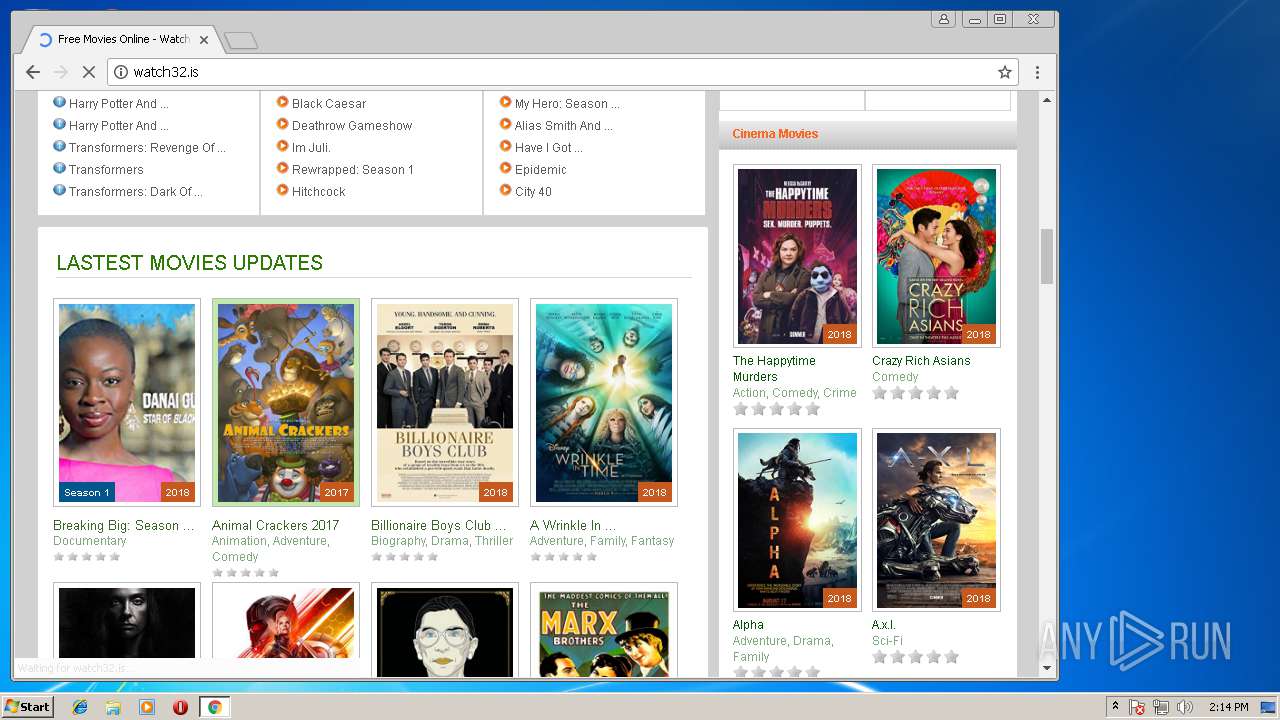
Task: Open the file explorer taskbar icon
Action: pos(113,707)
